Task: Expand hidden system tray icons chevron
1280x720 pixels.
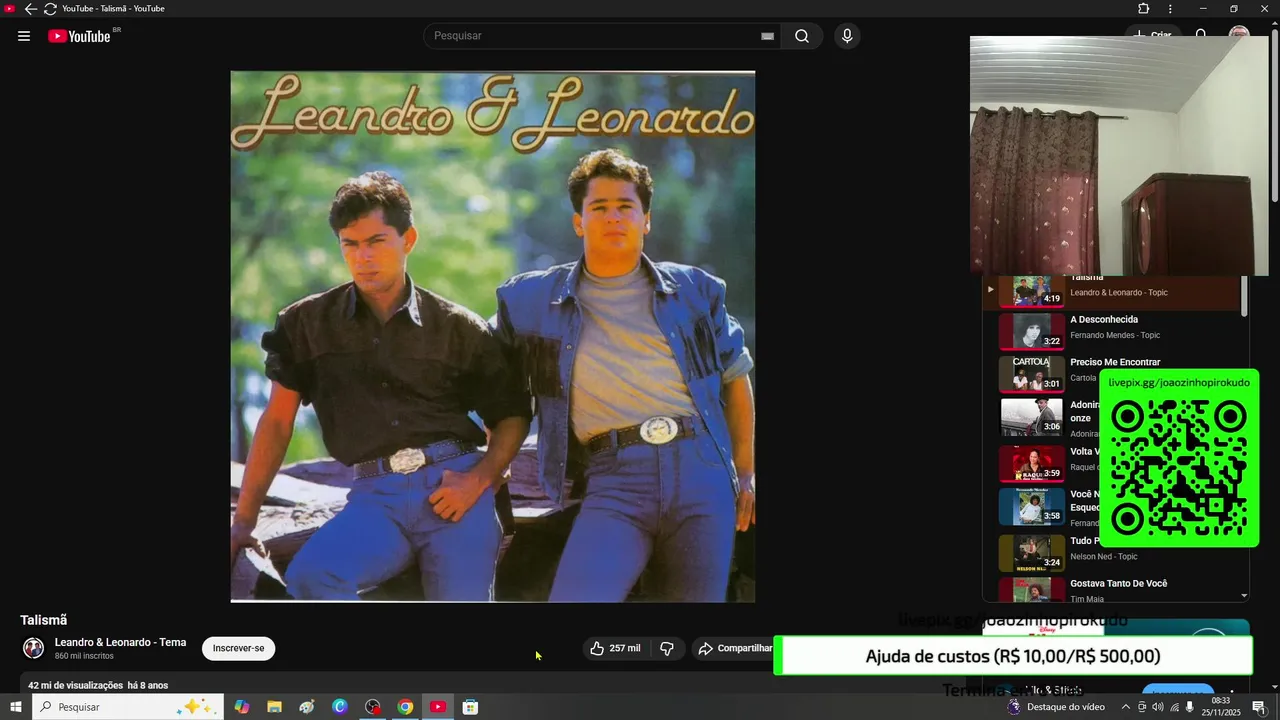Action: [x=1126, y=707]
